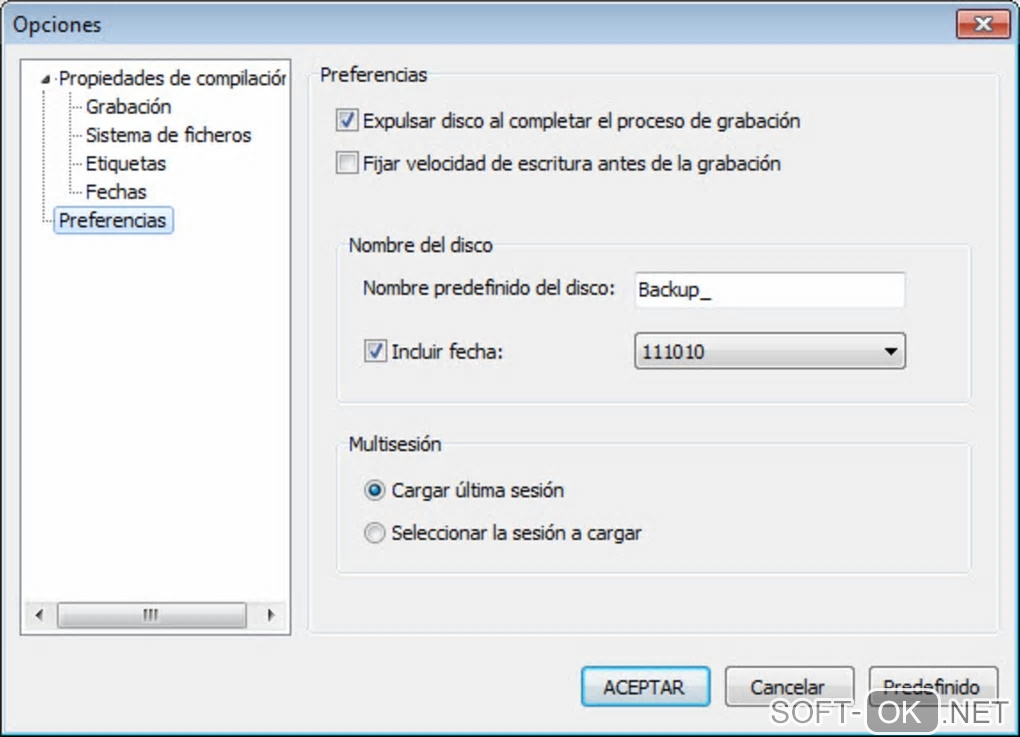1020x737 pixels.
Task: Click the Nombre predefinido del disco field
Action: [x=768, y=290]
